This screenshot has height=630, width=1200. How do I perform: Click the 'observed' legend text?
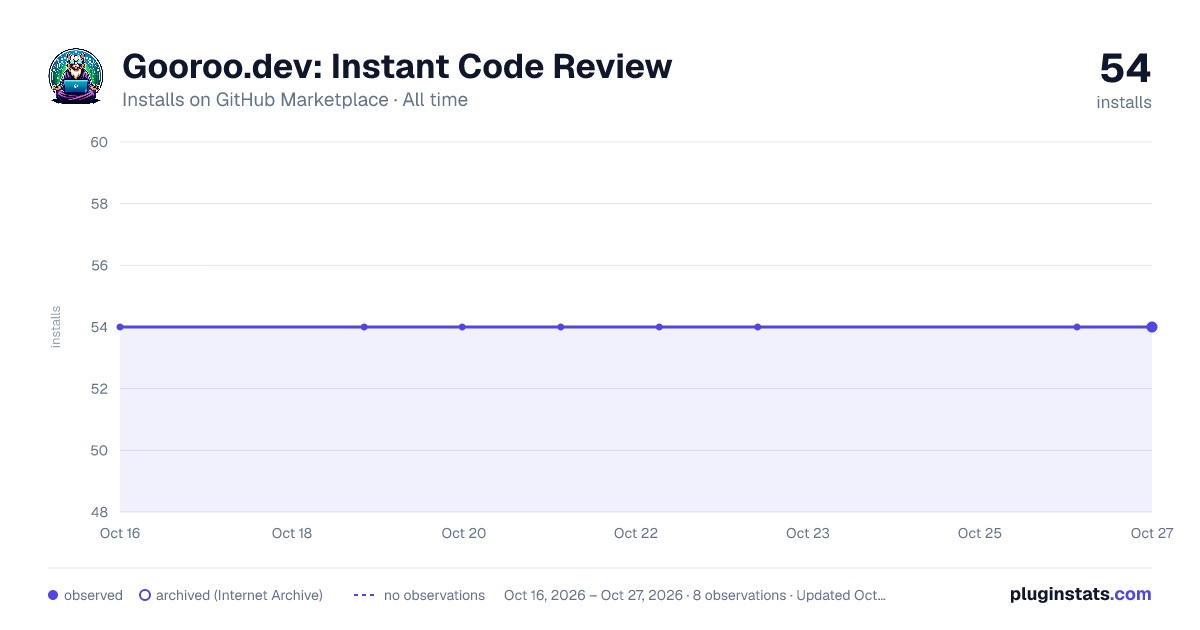pyautogui.click(x=93, y=595)
